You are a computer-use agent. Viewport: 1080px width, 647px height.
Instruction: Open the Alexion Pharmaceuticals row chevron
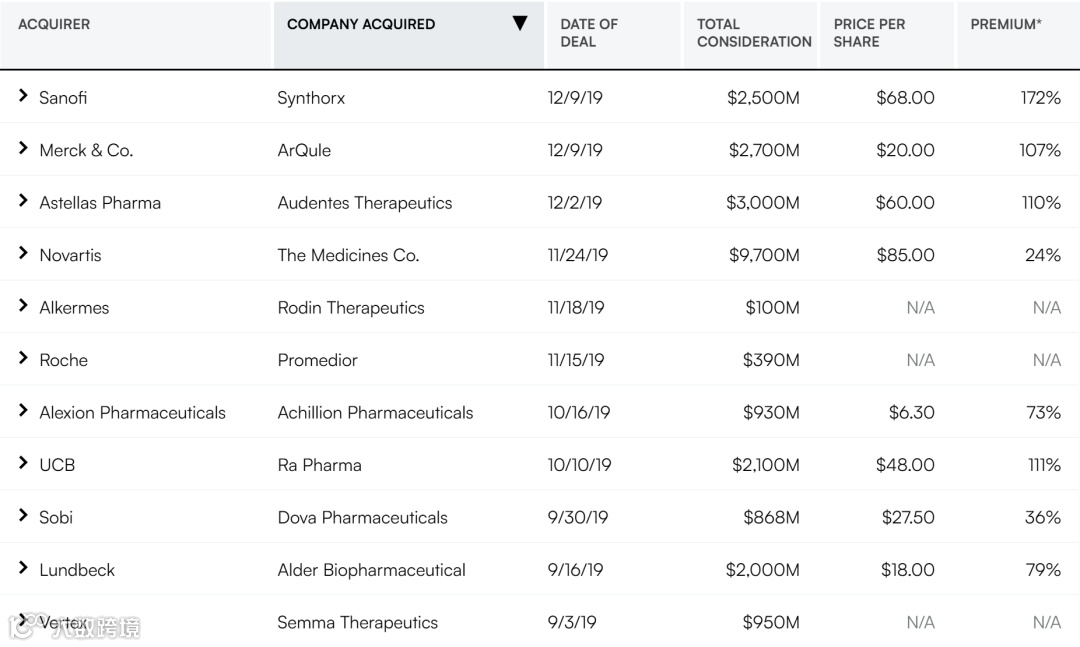point(23,411)
